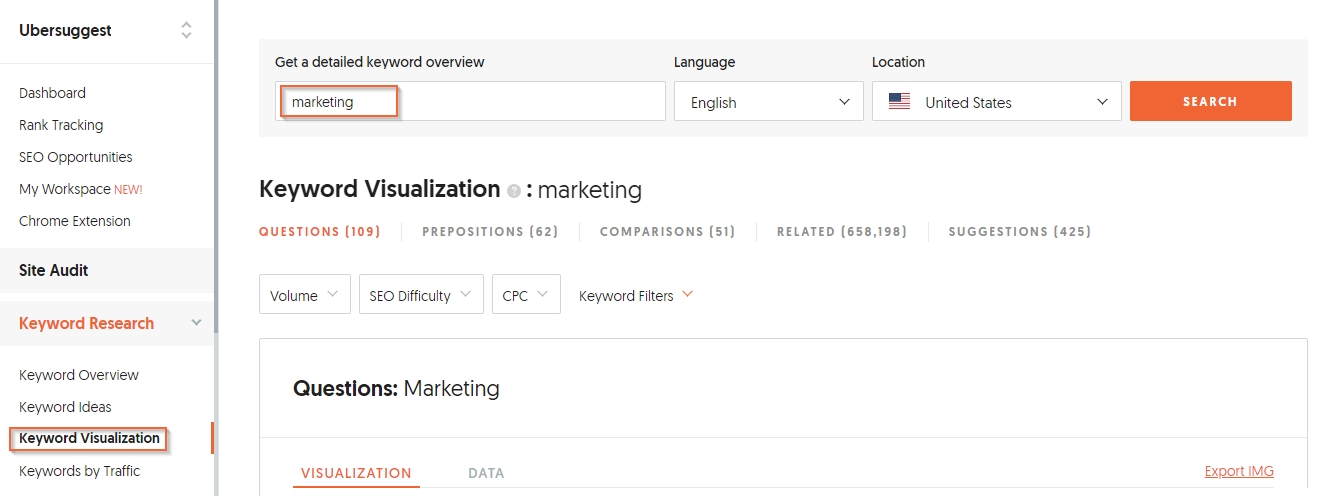Expand the SEO Difficulty filter
Screen dimensions: 1323x496
(421, 295)
